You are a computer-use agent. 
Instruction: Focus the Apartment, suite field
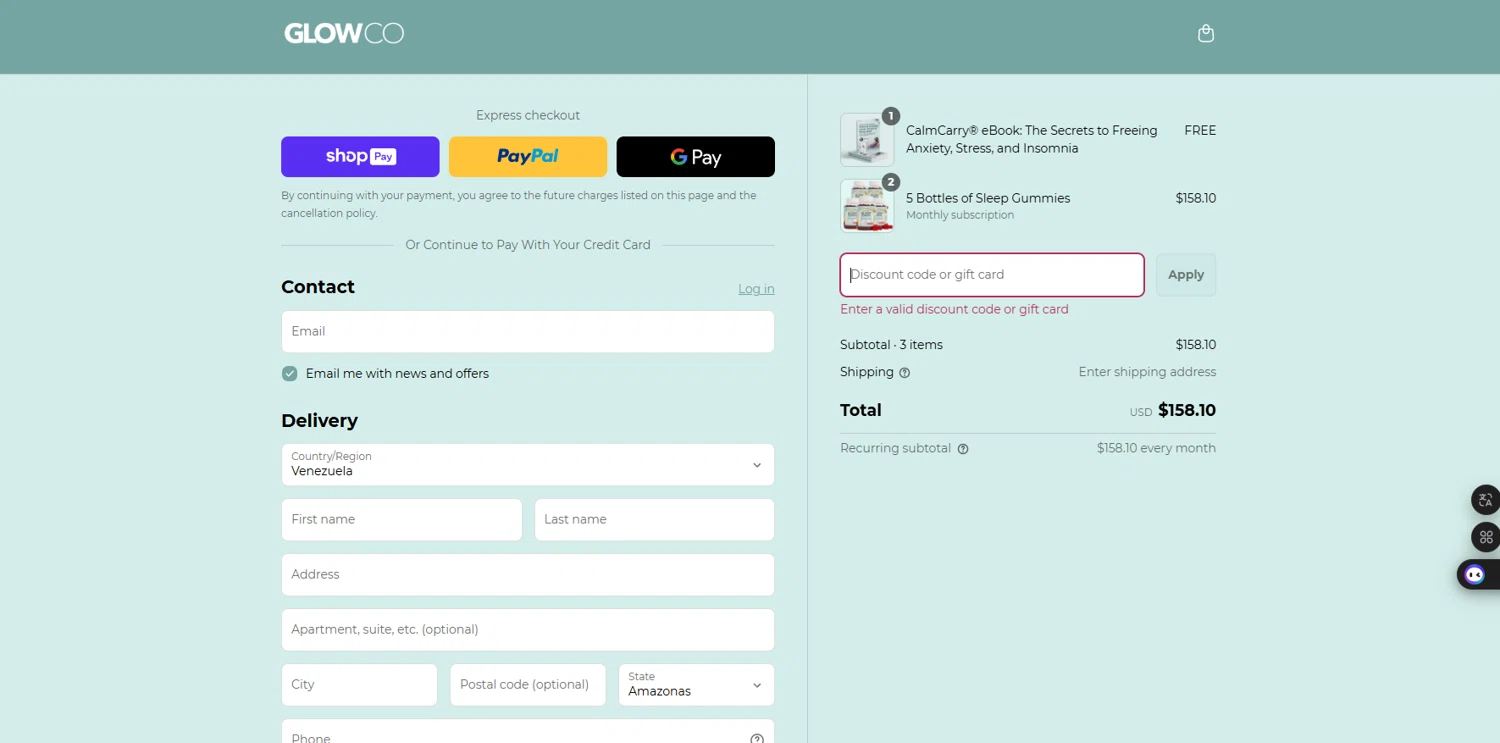click(528, 630)
